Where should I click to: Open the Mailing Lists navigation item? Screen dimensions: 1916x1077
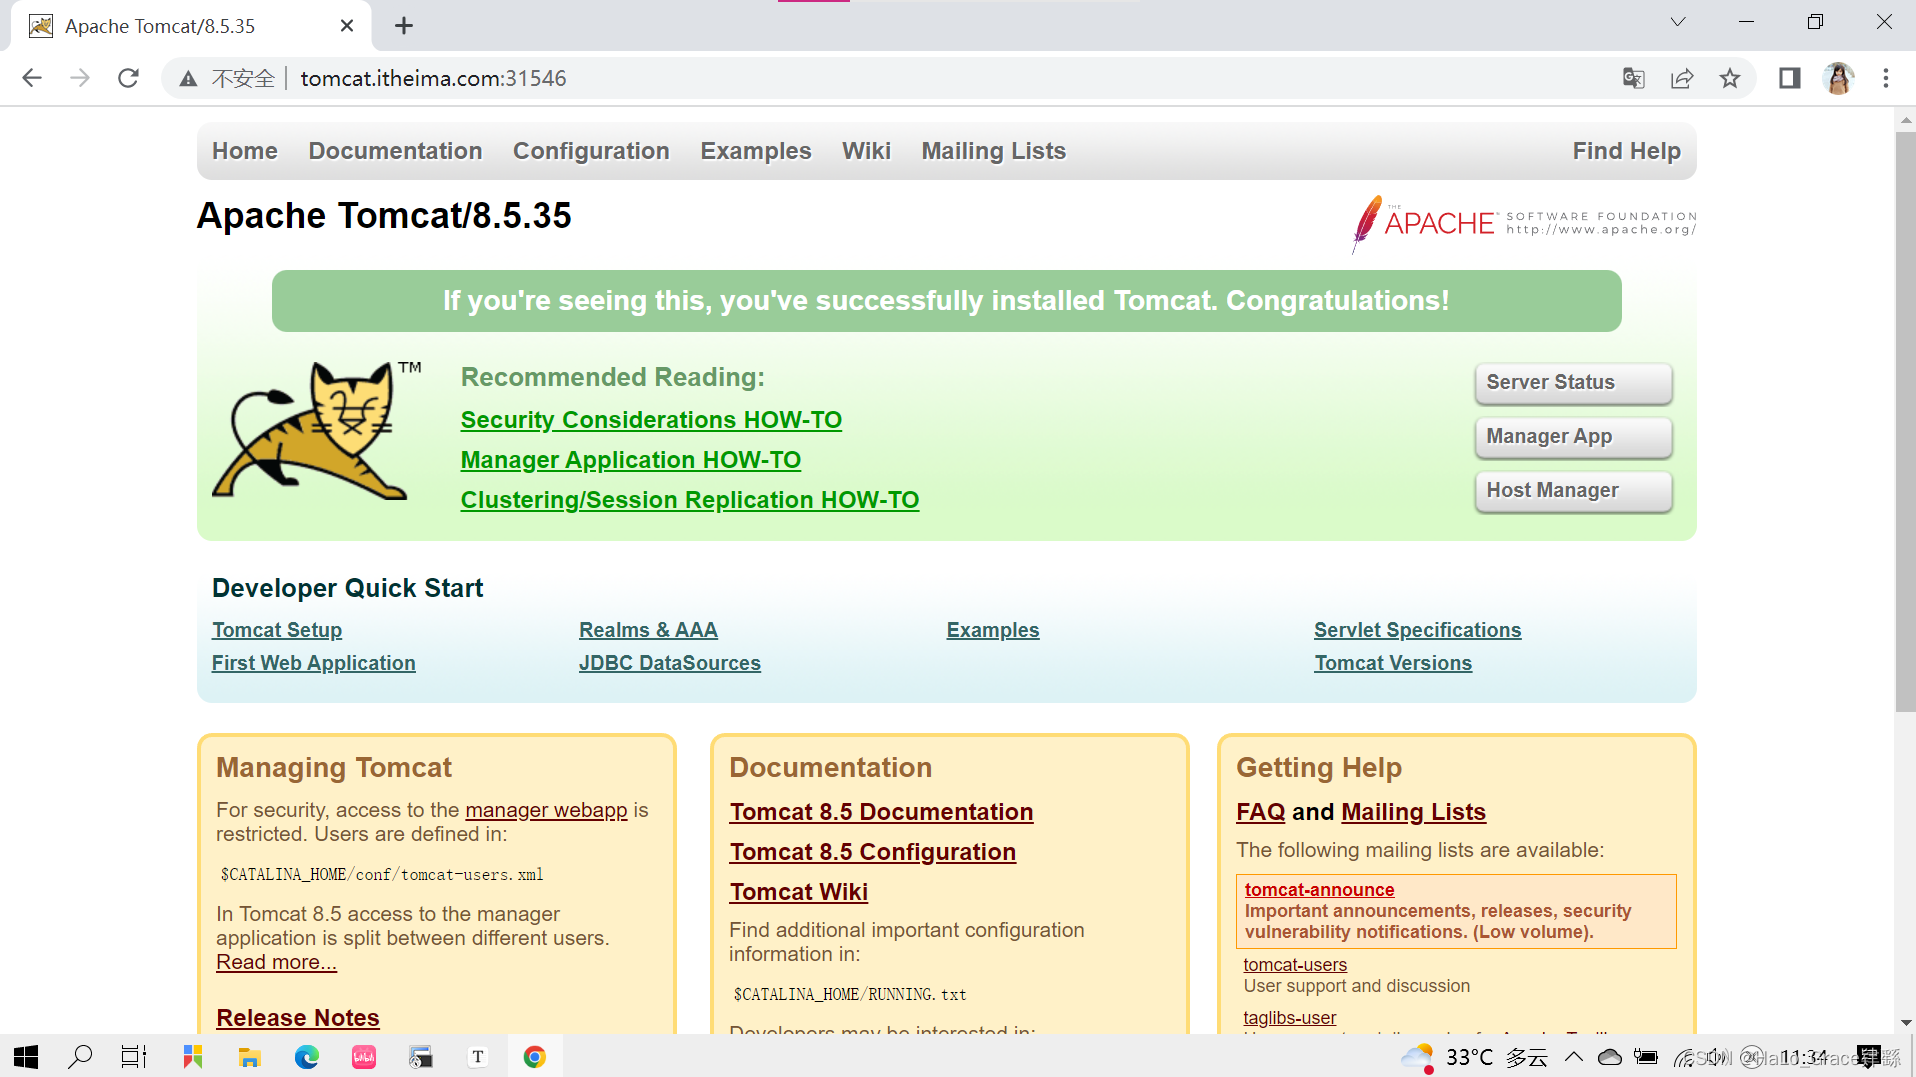click(x=994, y=151)
